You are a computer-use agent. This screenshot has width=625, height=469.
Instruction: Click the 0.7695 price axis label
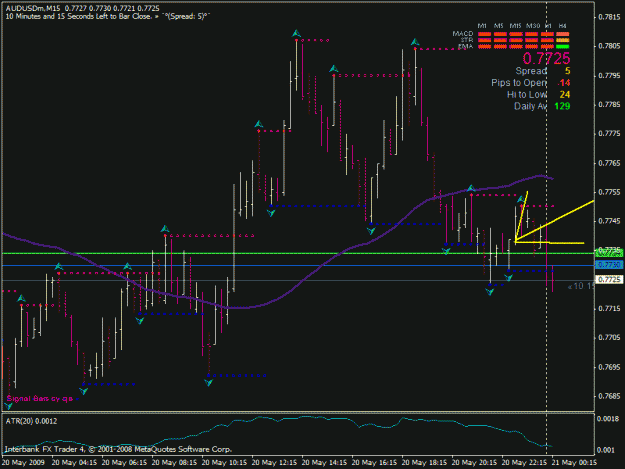click(x=609, y=367)
